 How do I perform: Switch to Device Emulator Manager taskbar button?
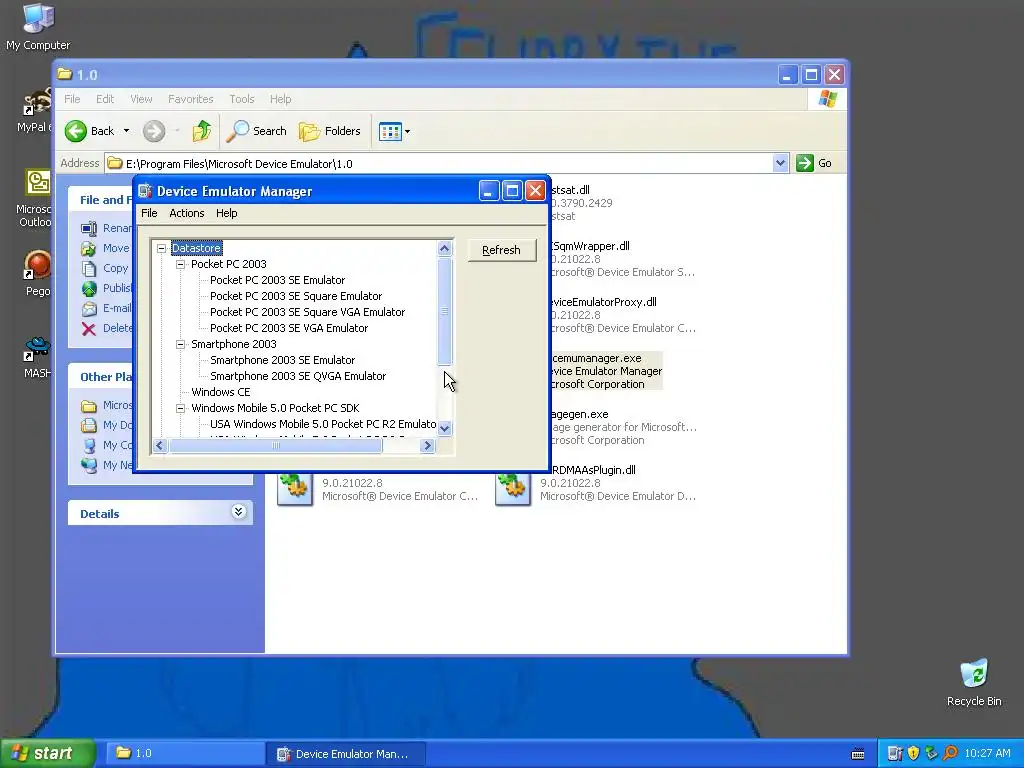pyautogui.click(x=347, y=754)
